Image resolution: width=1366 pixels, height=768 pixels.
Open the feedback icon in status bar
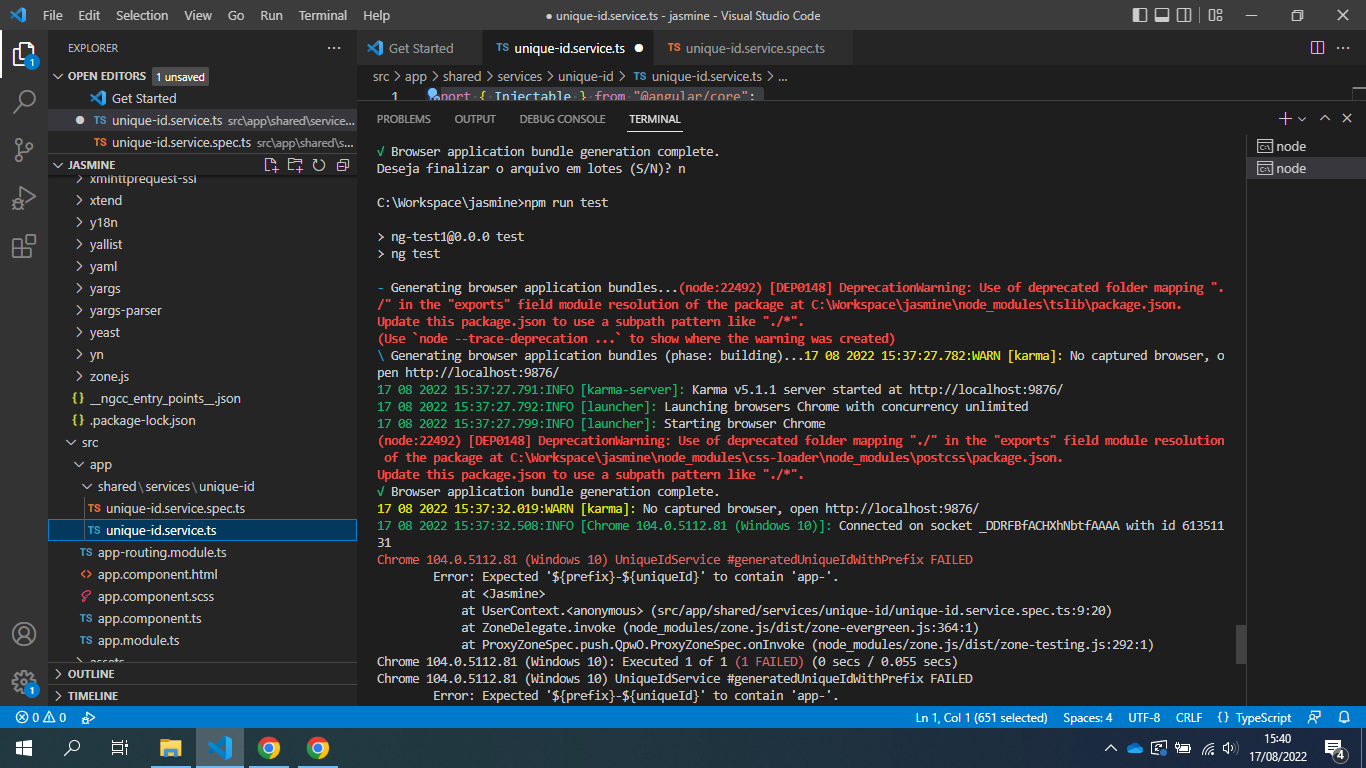(1315, 717)
